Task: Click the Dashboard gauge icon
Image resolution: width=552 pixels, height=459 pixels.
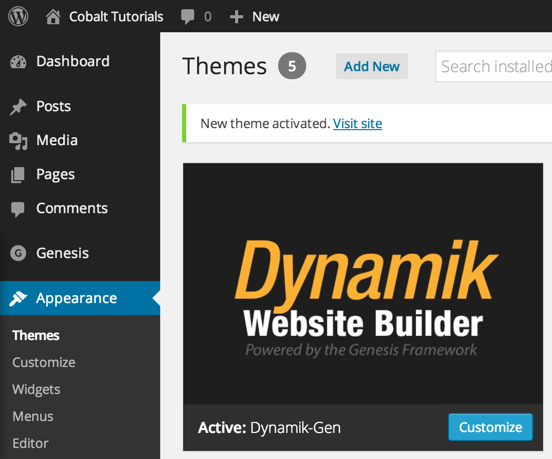Action: click(18, 62)
